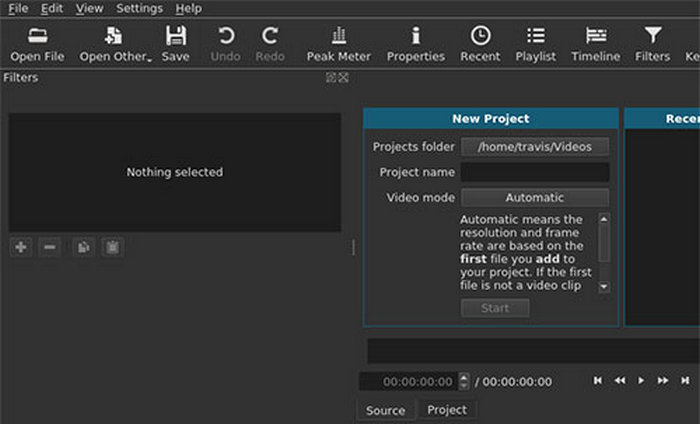Open the Video mode Automatic dropdown
700x424 pixels.
(x=535, y=198)
